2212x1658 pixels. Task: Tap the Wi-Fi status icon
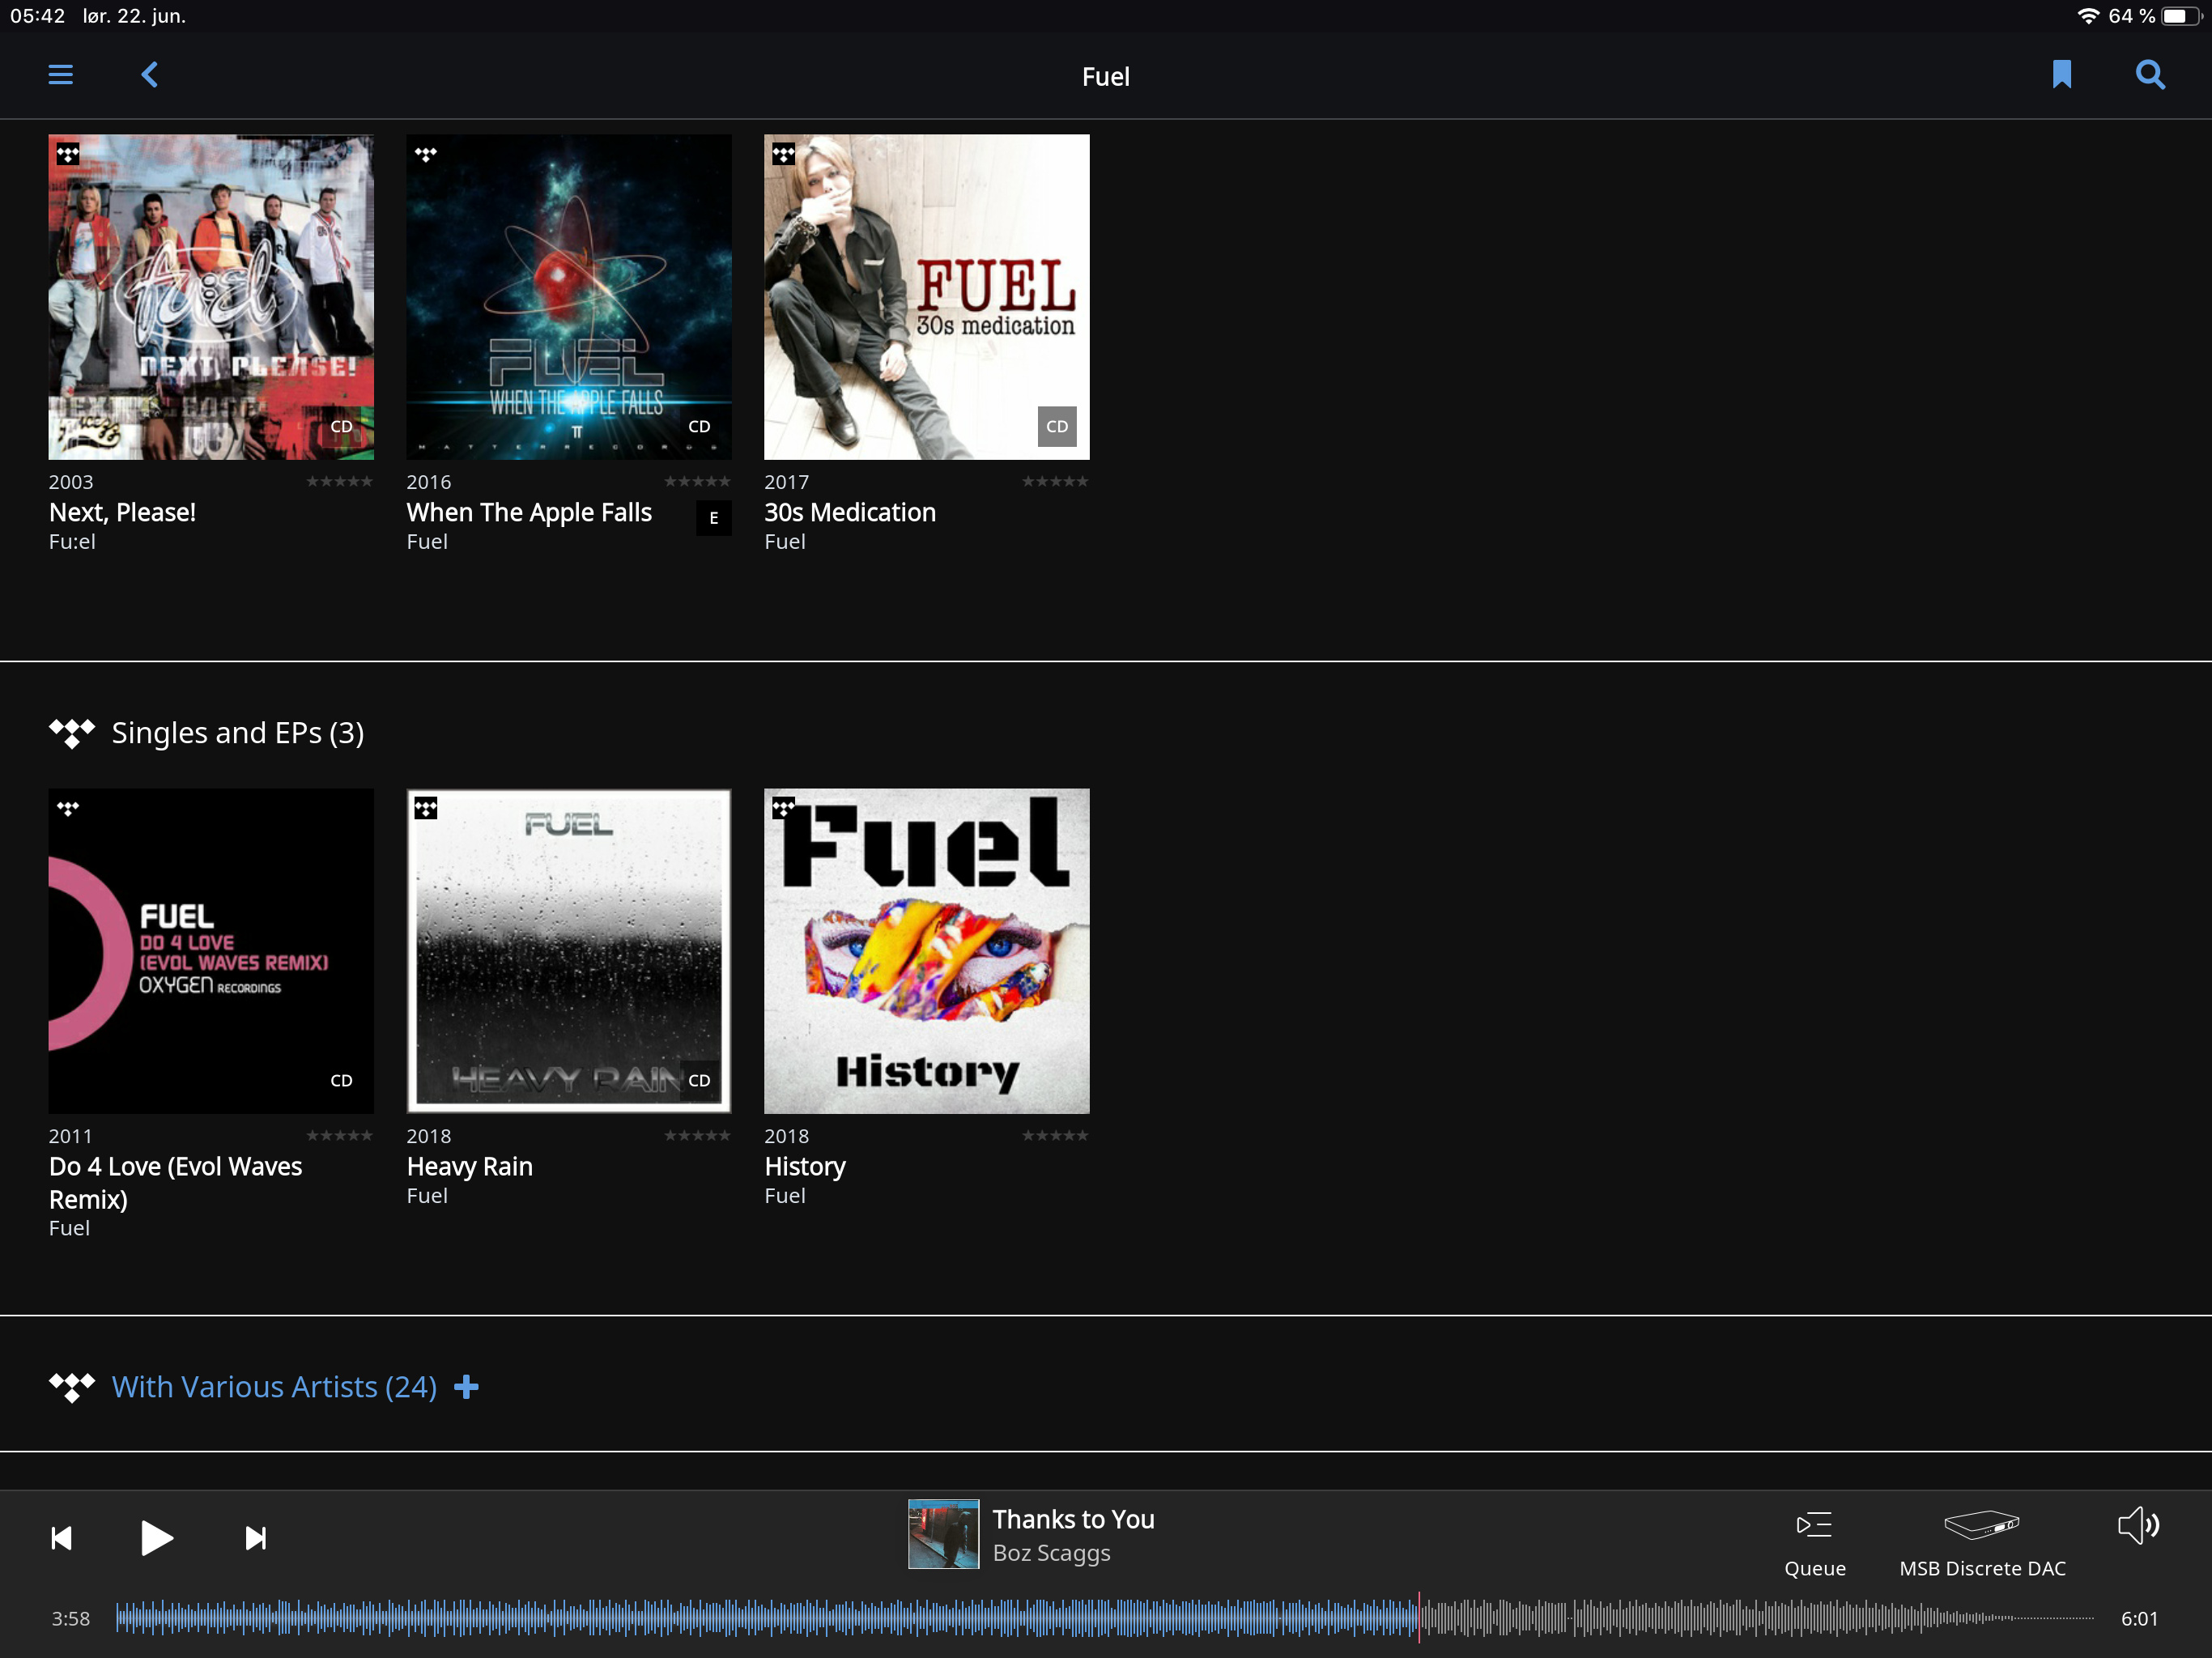click(2087, 16)
